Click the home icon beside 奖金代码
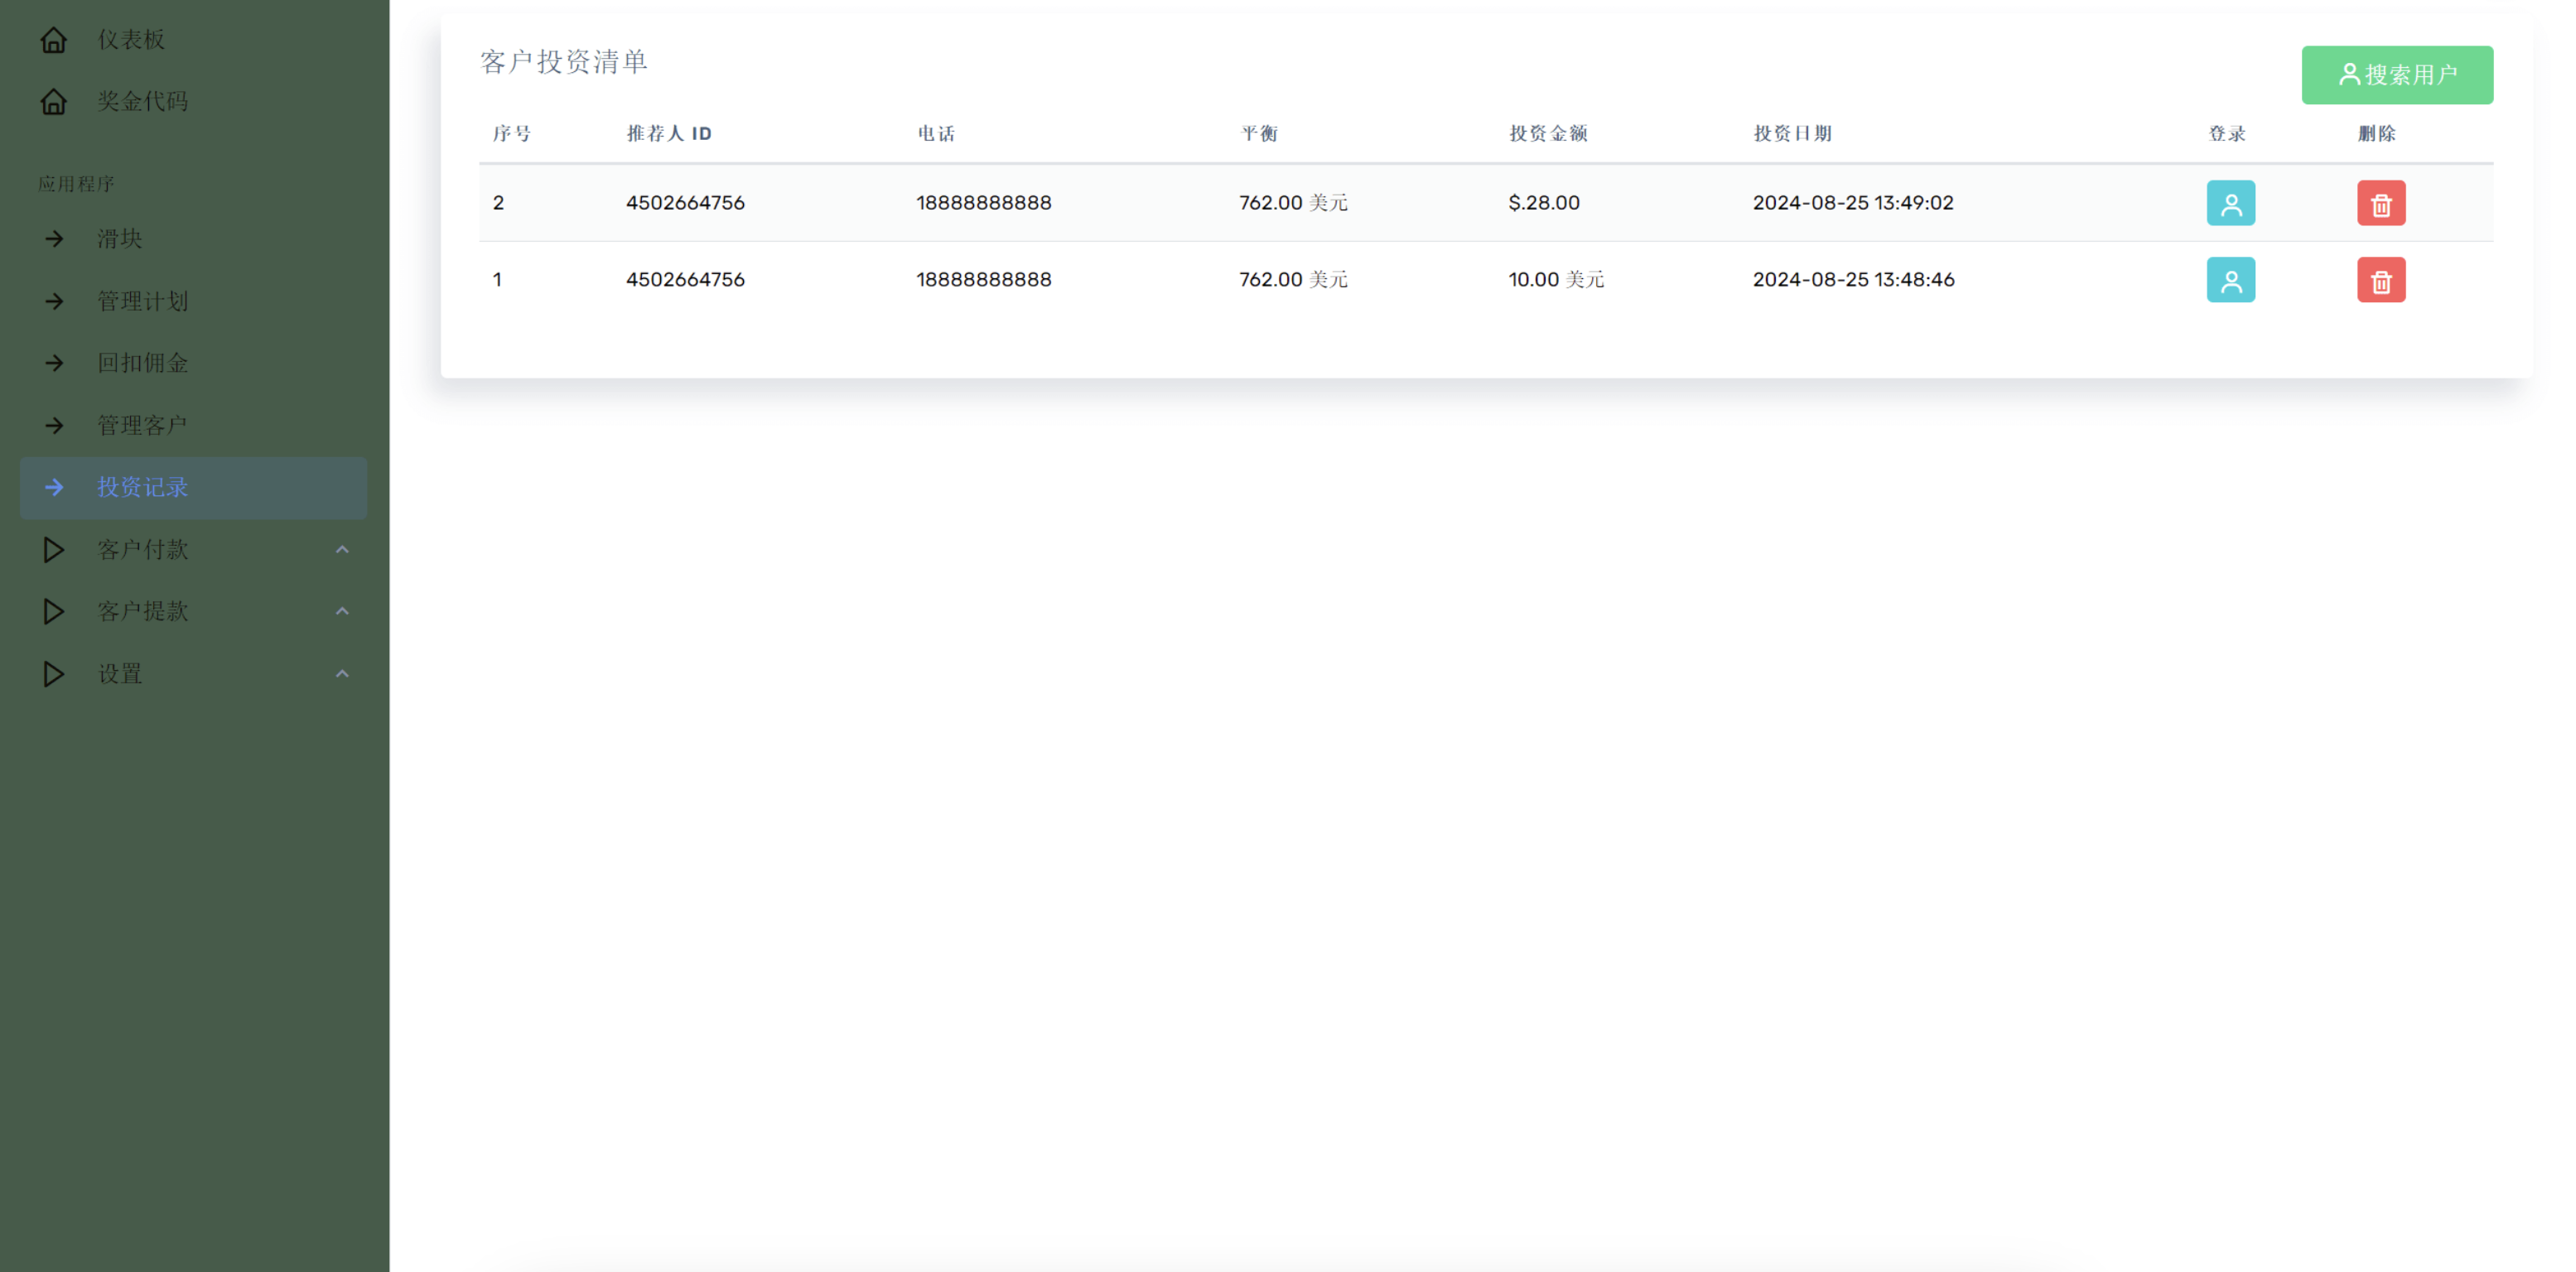This screenshot has width=2576, height=1272. tap(54, 102)
